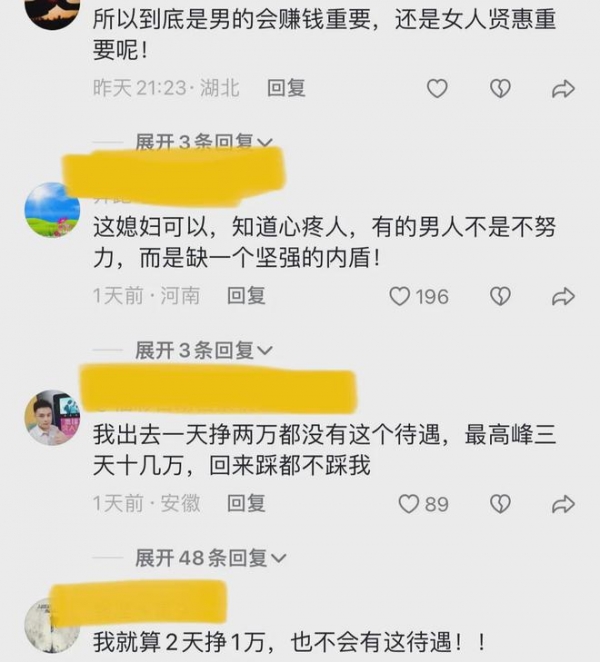Expand 48 replies under the Anhui comment
600x662 pixels.
click(211, 558)
